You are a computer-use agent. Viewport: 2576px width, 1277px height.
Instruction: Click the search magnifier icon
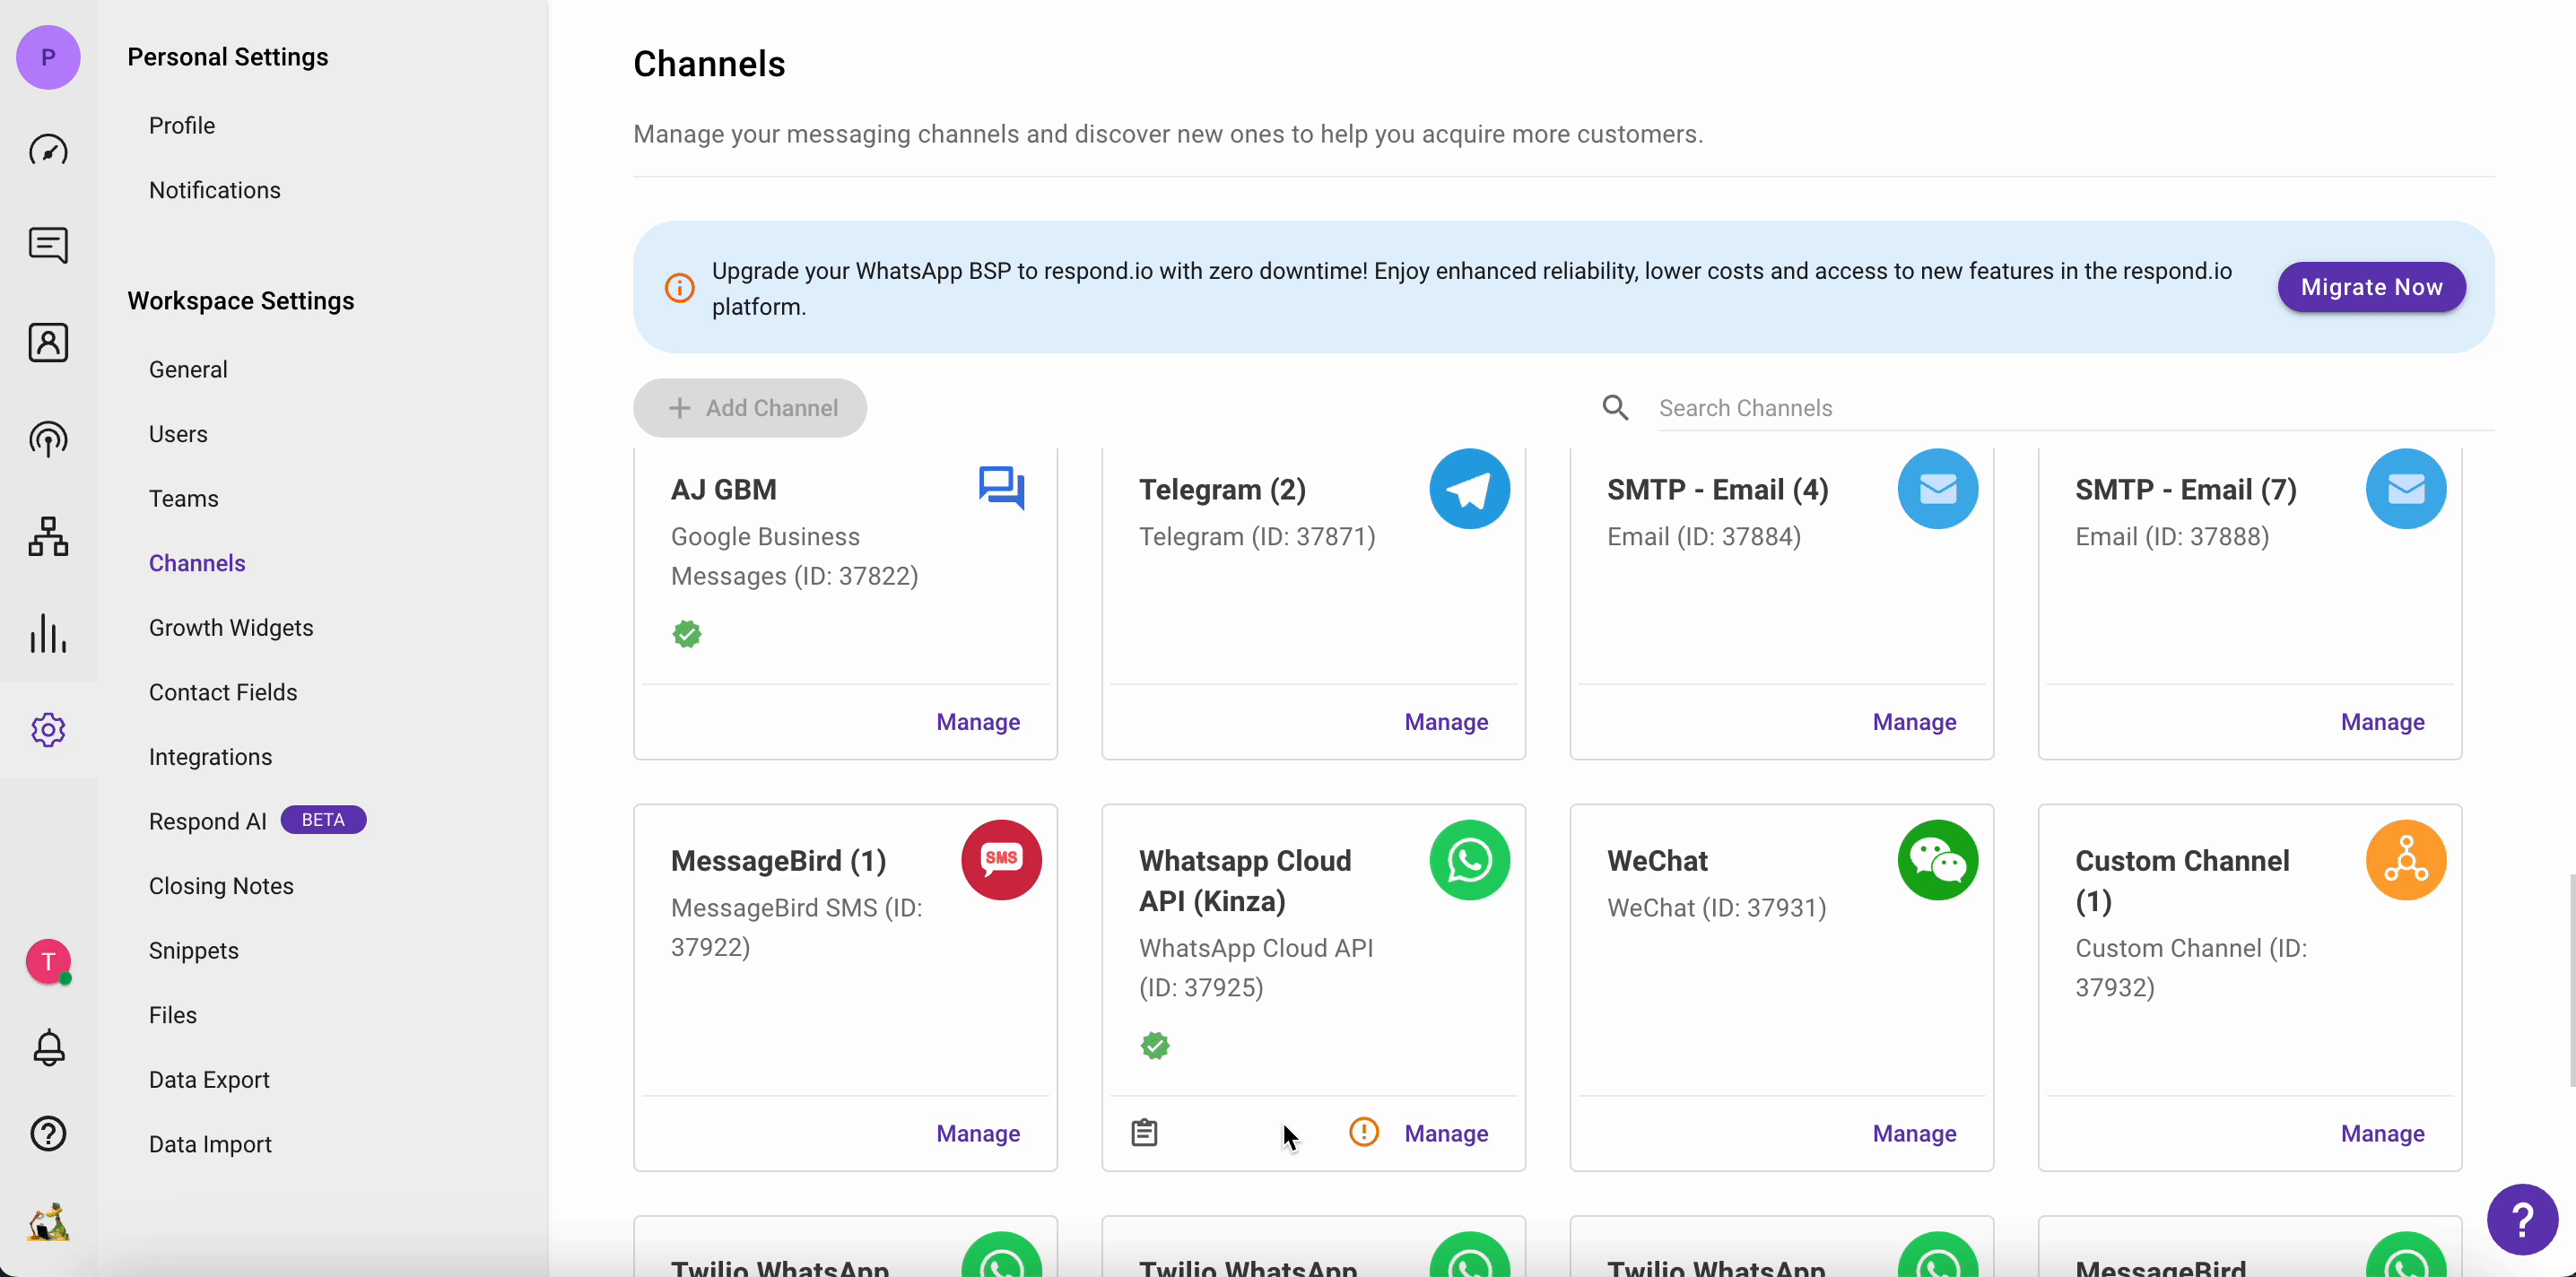[1615, 408]
